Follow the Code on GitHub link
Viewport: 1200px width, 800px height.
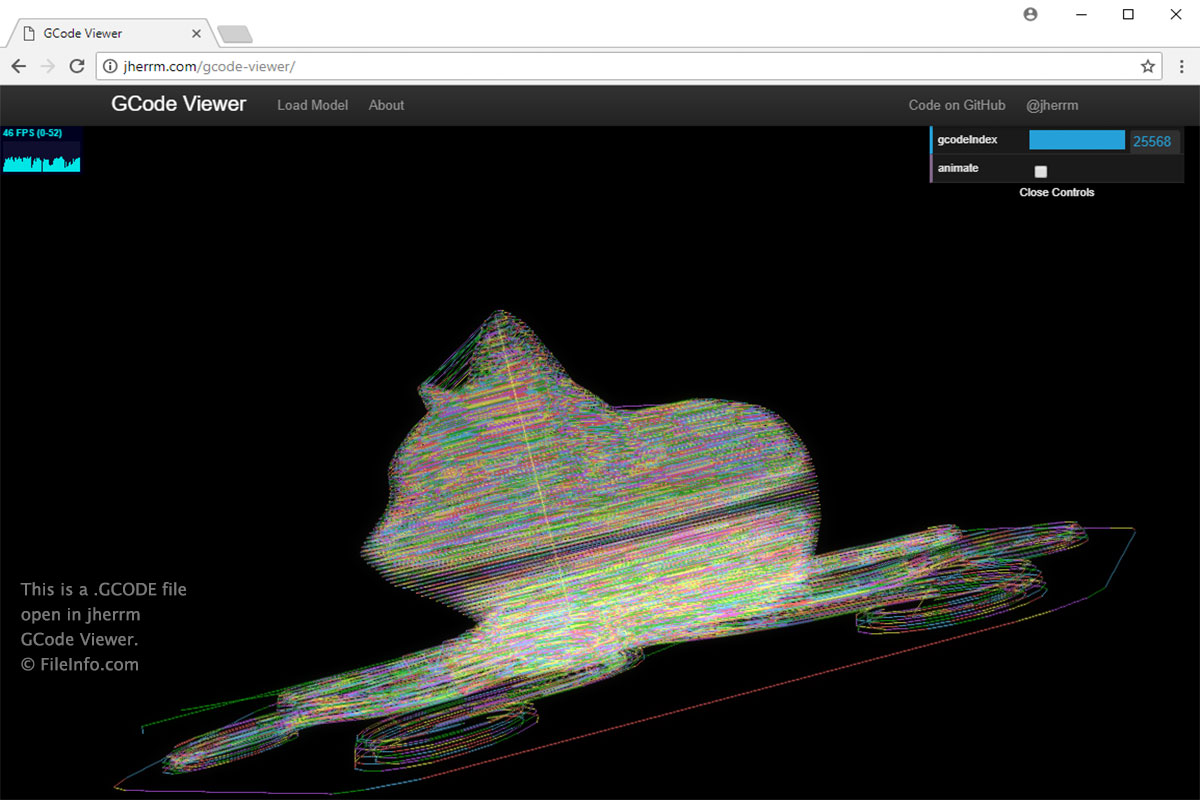click(x=957, y=105)
